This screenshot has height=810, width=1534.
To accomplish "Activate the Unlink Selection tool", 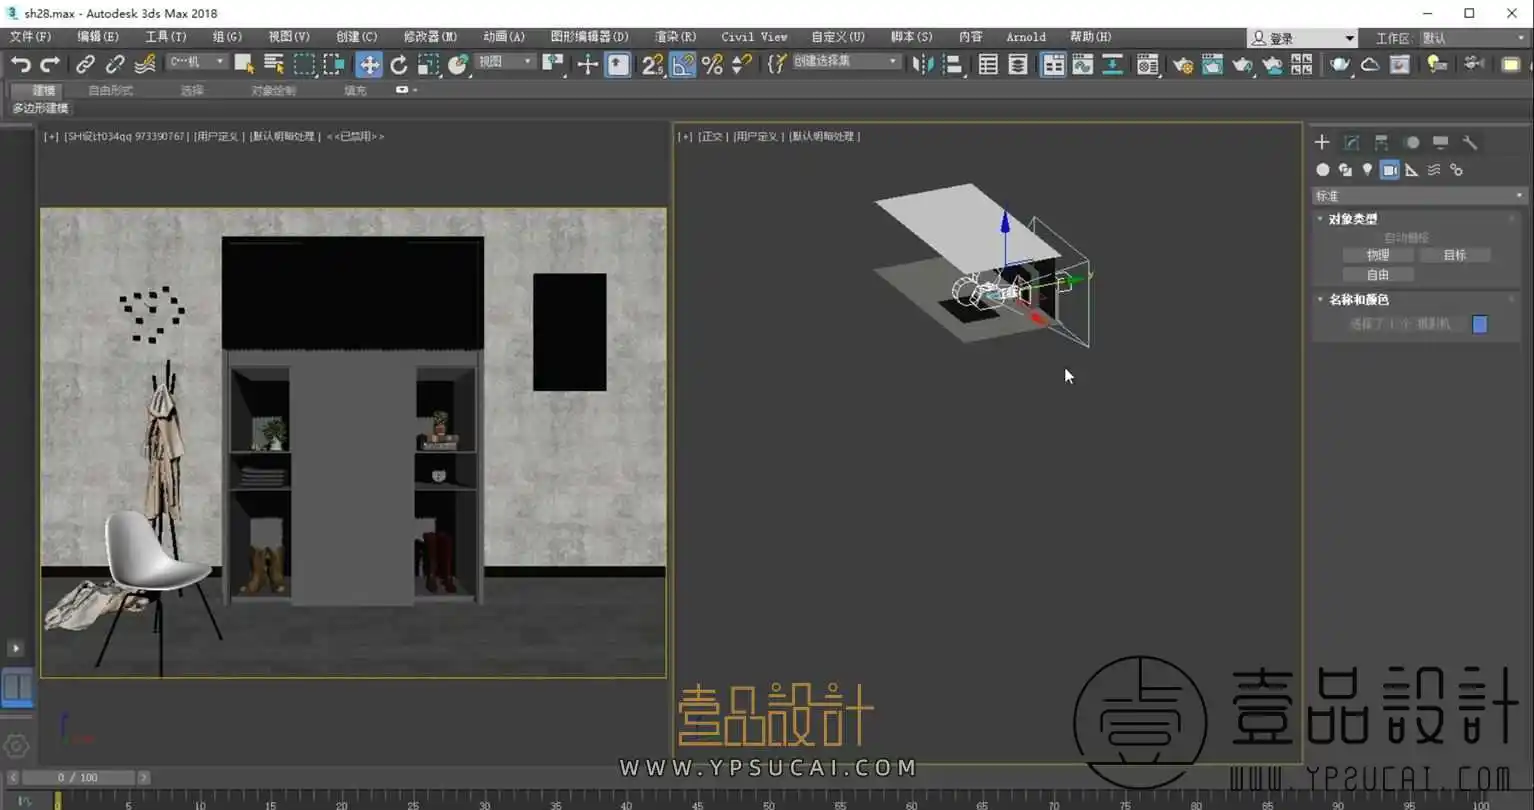I will pos(116,64).
